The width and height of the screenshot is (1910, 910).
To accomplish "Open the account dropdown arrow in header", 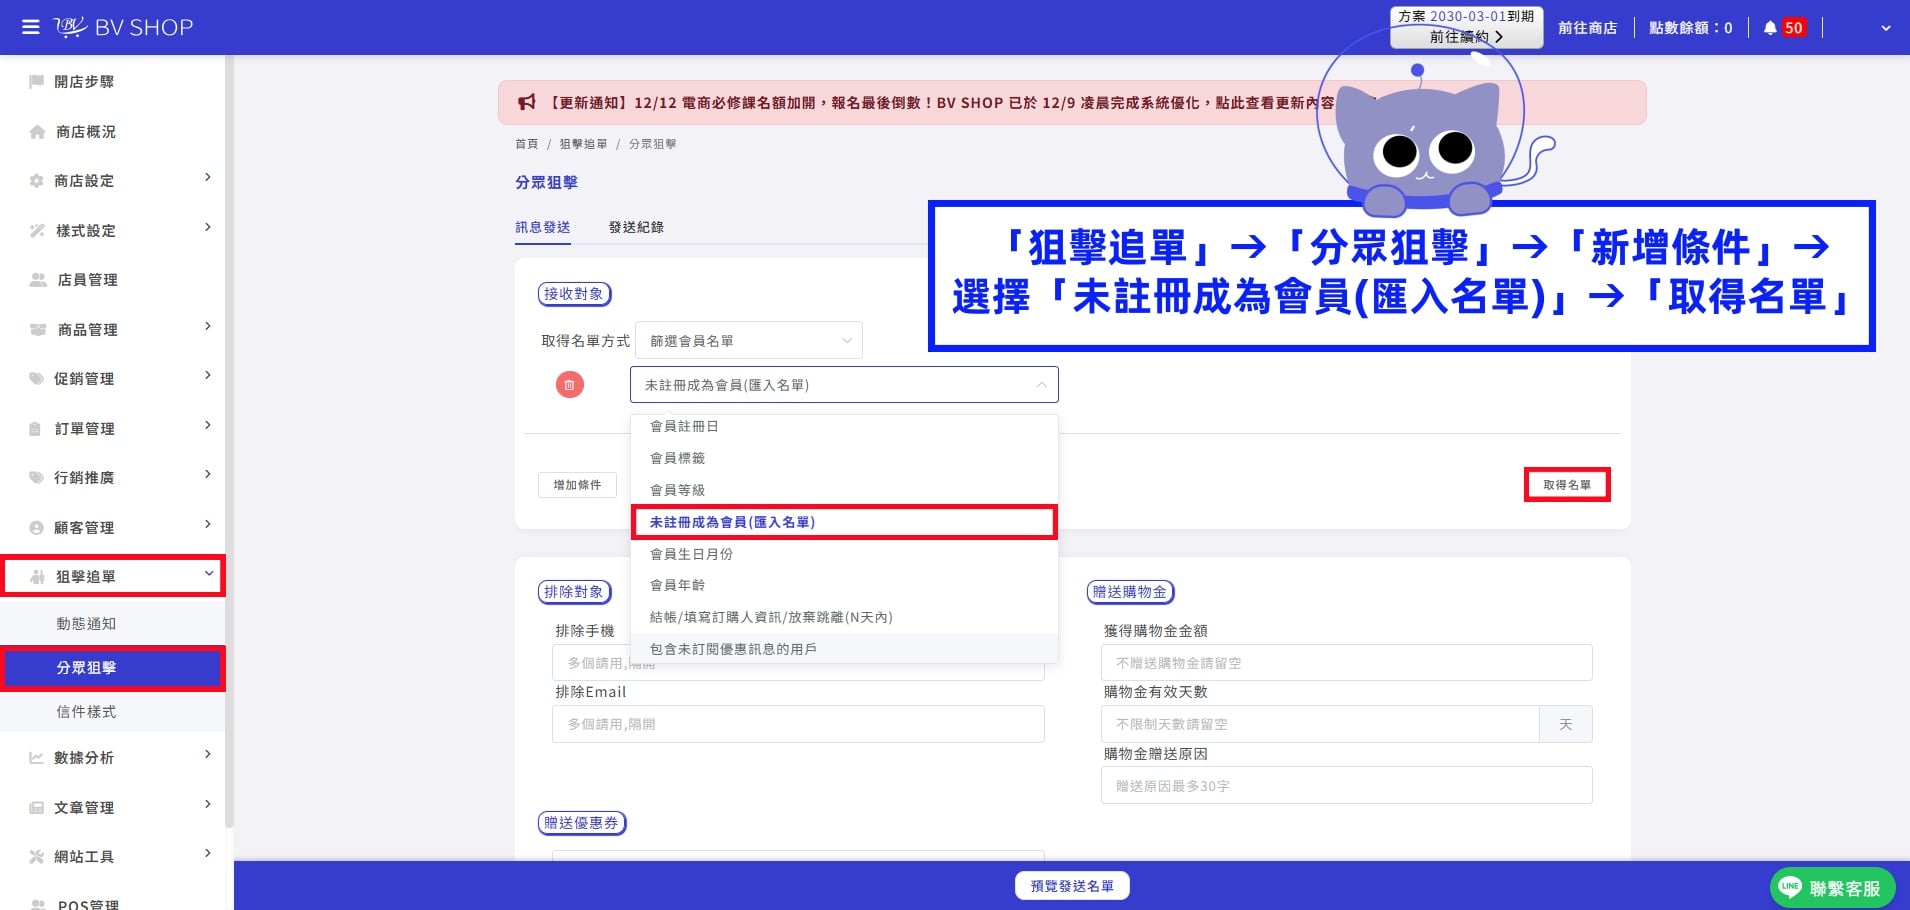I will (1886, 28).
